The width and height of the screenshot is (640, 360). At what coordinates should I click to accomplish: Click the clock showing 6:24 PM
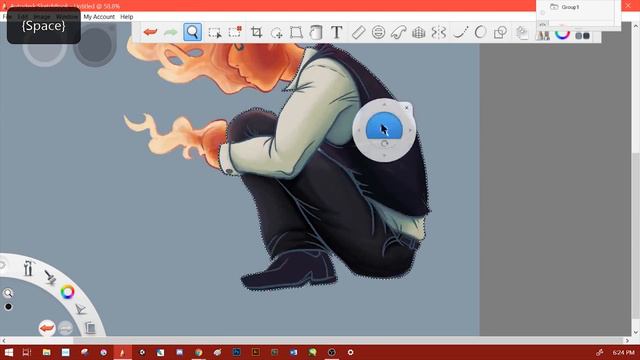[624, 352]
